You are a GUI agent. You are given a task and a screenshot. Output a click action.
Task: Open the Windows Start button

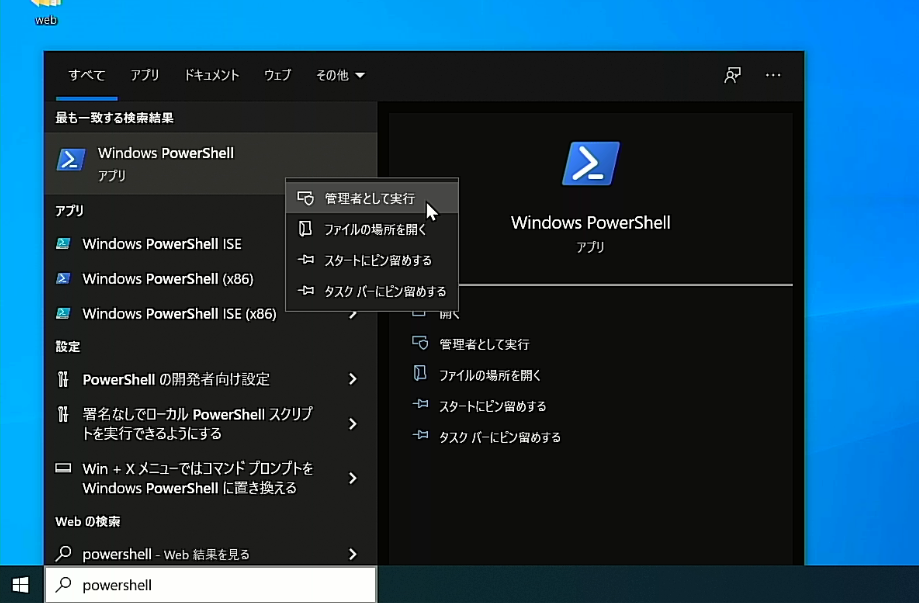[21, 584]
